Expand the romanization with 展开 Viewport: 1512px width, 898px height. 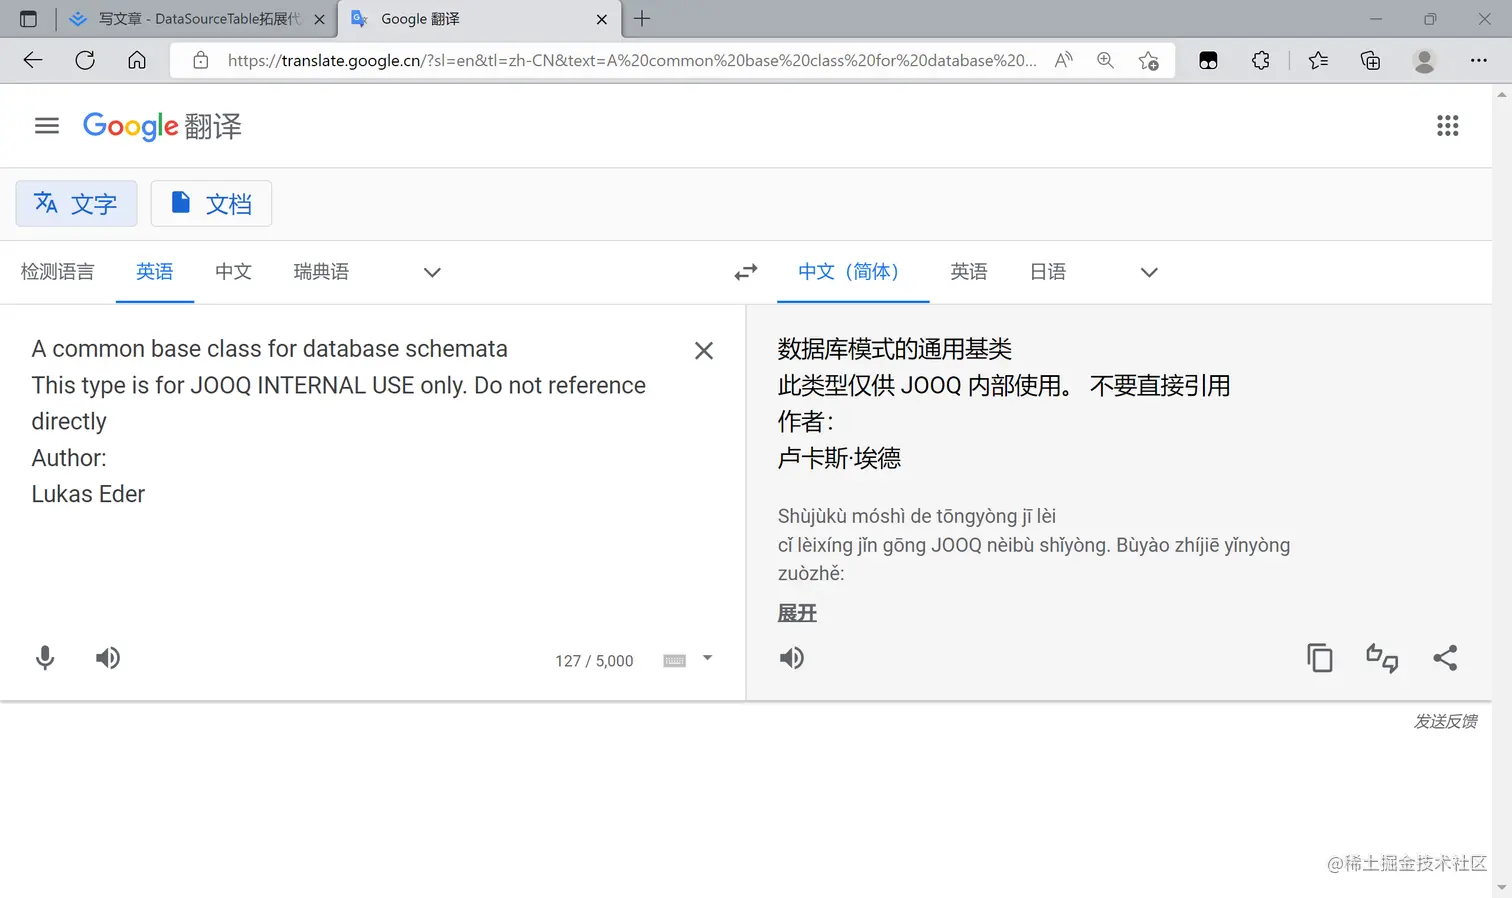coord(797,613)
